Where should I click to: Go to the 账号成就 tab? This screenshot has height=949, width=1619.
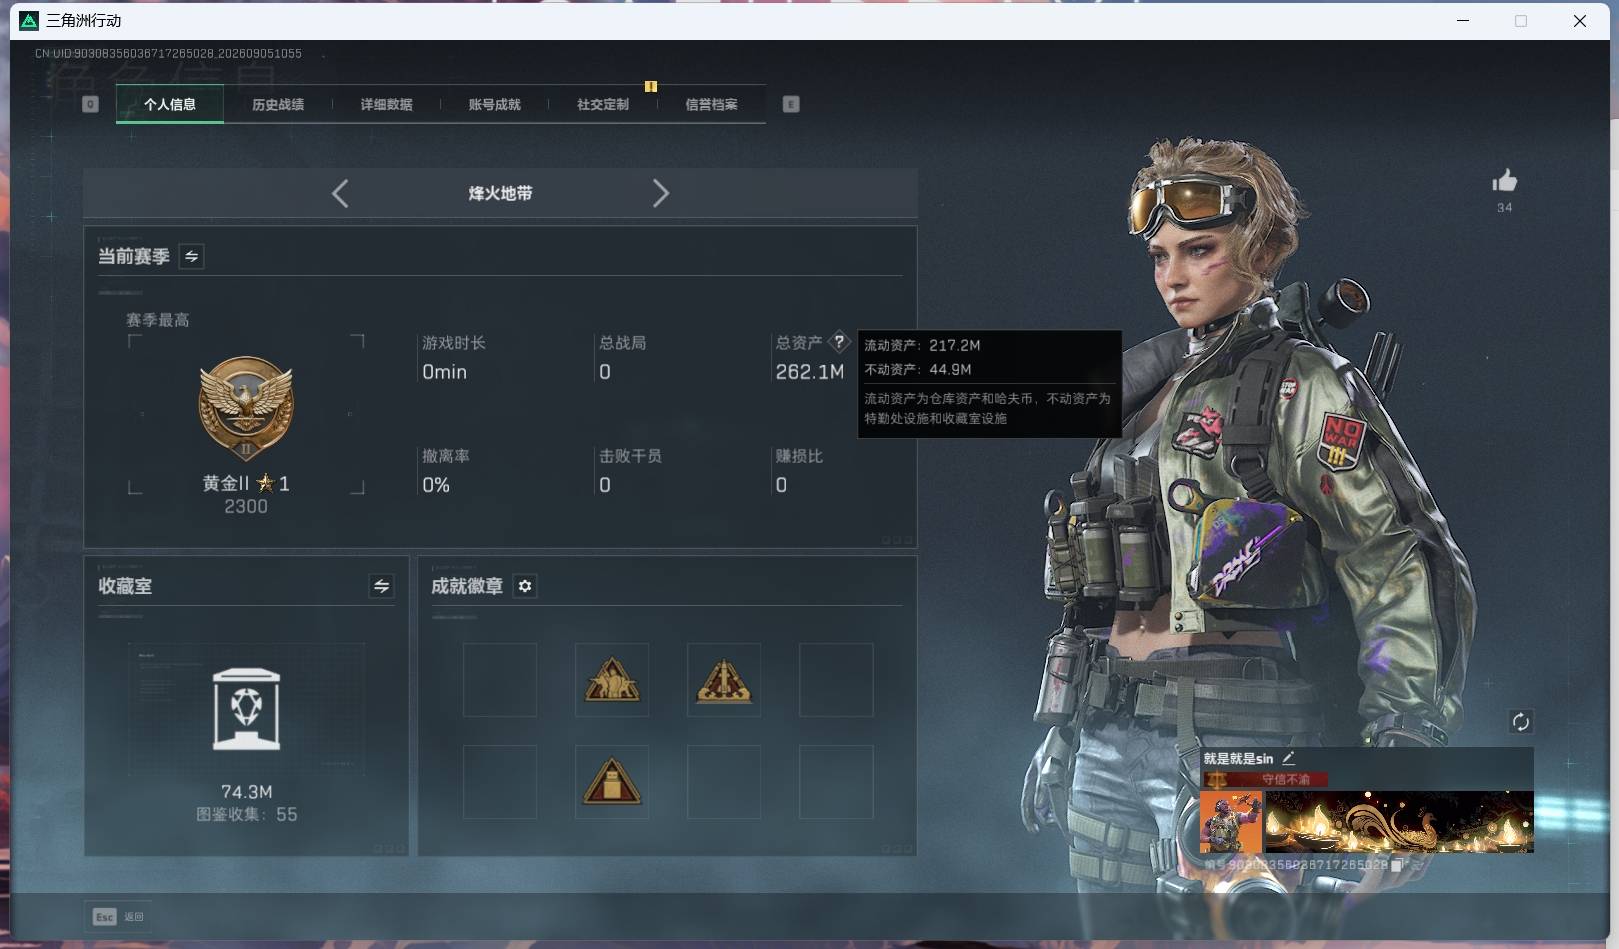[494, 104]
